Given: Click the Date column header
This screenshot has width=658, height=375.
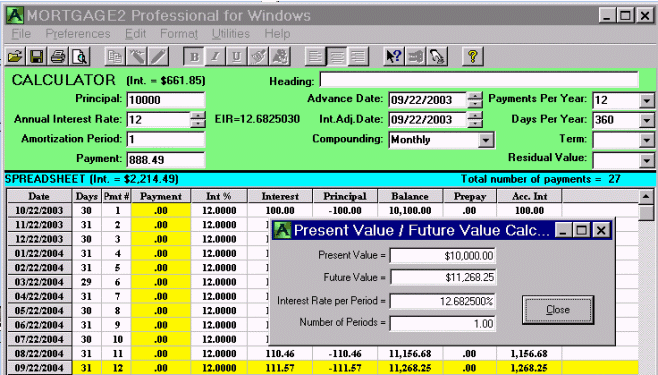Looking at the screenshot, I should pos(39,196).
